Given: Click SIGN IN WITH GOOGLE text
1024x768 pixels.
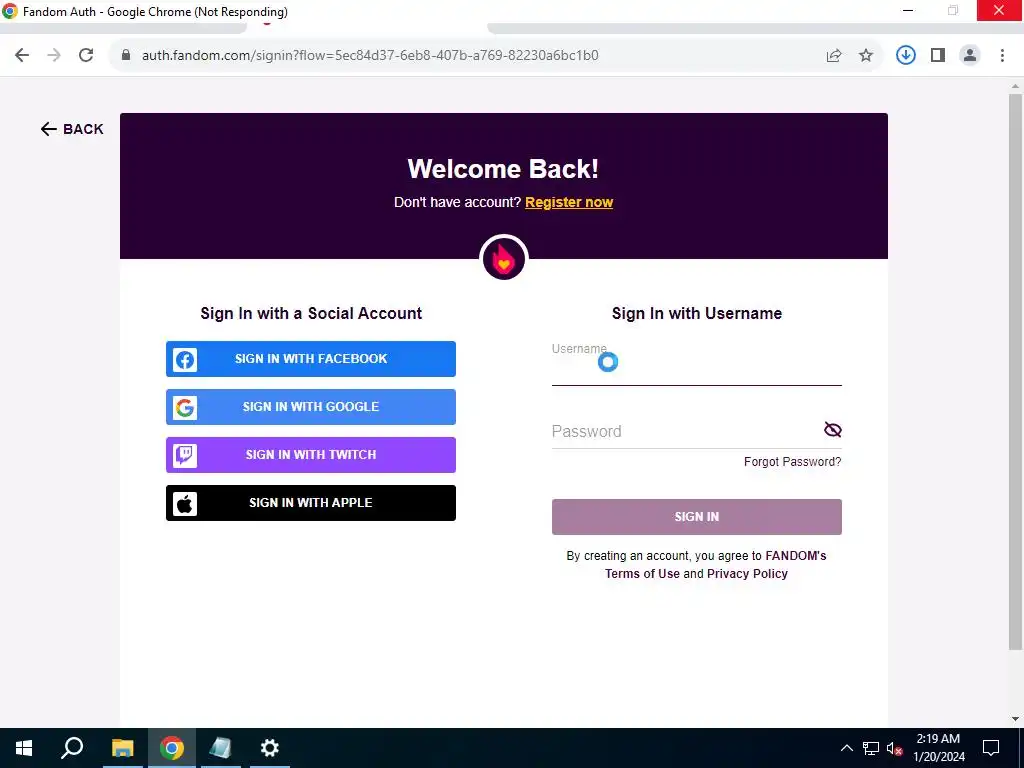Looking at the screenshot, I should coord(311,407).
